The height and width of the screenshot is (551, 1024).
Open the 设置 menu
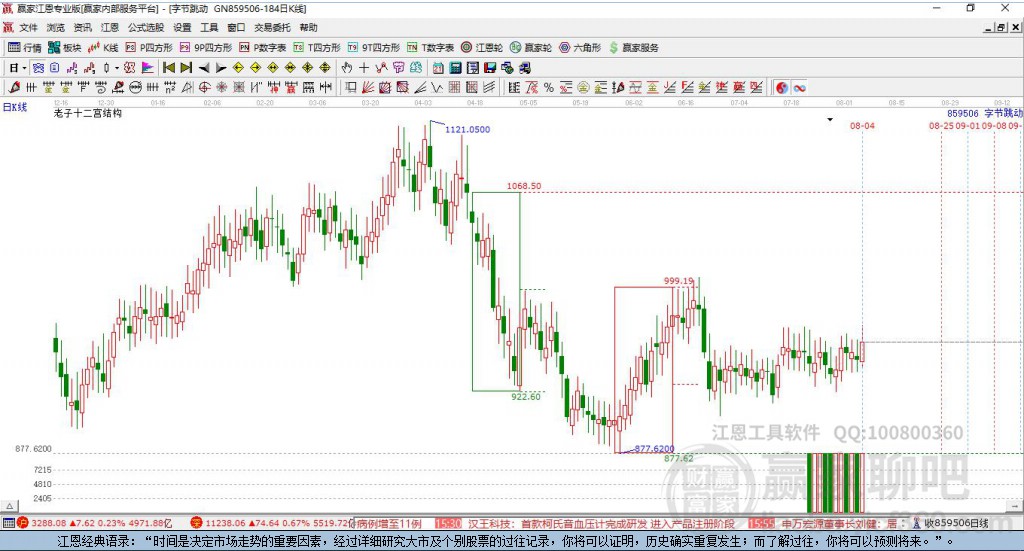pyautogui.click(x=182, y=27)
